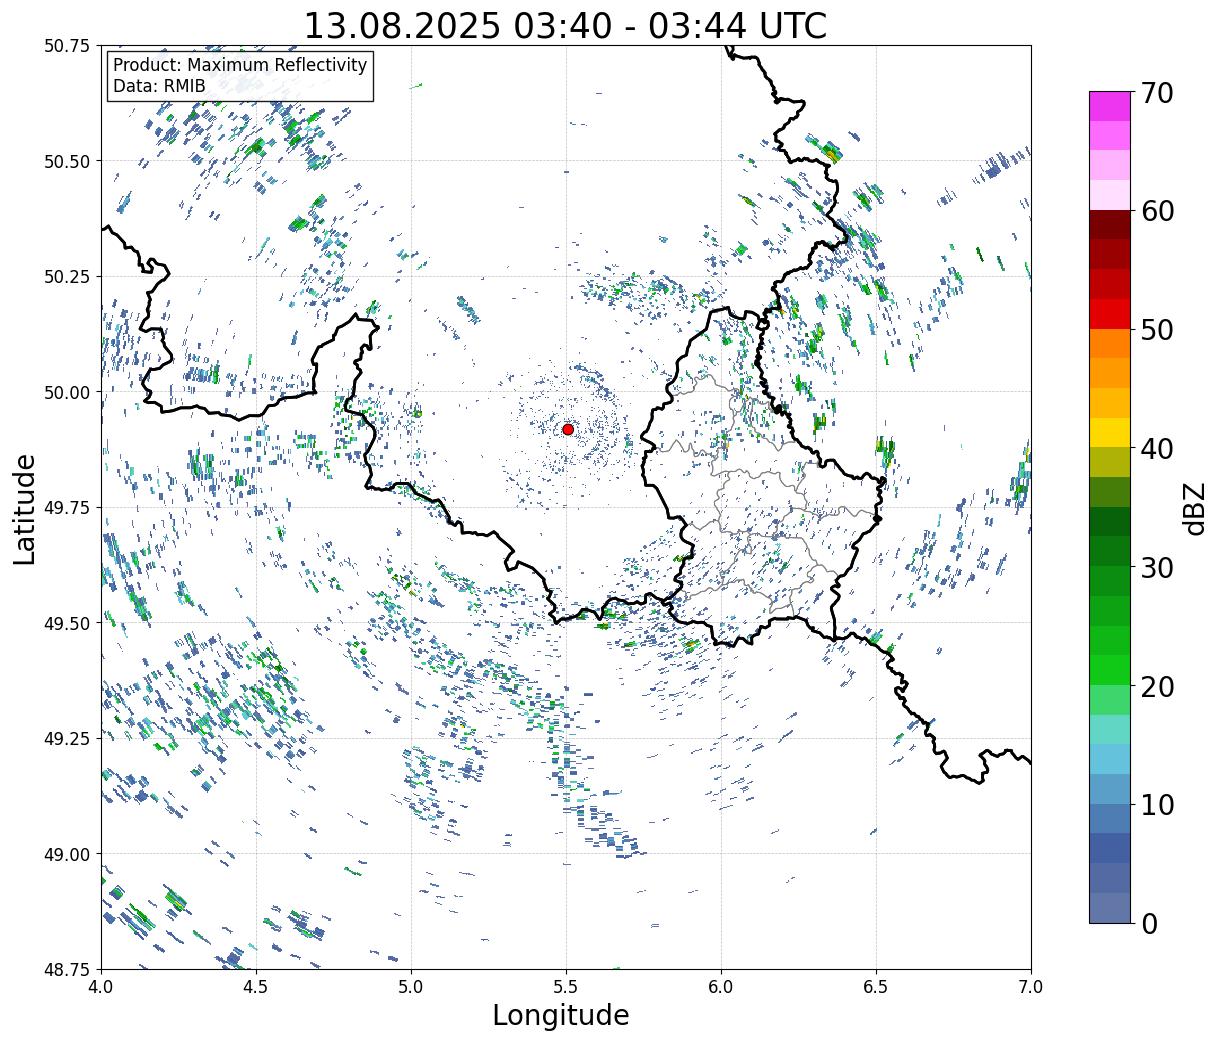Click the longitude tick label 5.5
The height and width of the screenshot is (1040, 1219).
pos(566,987)
